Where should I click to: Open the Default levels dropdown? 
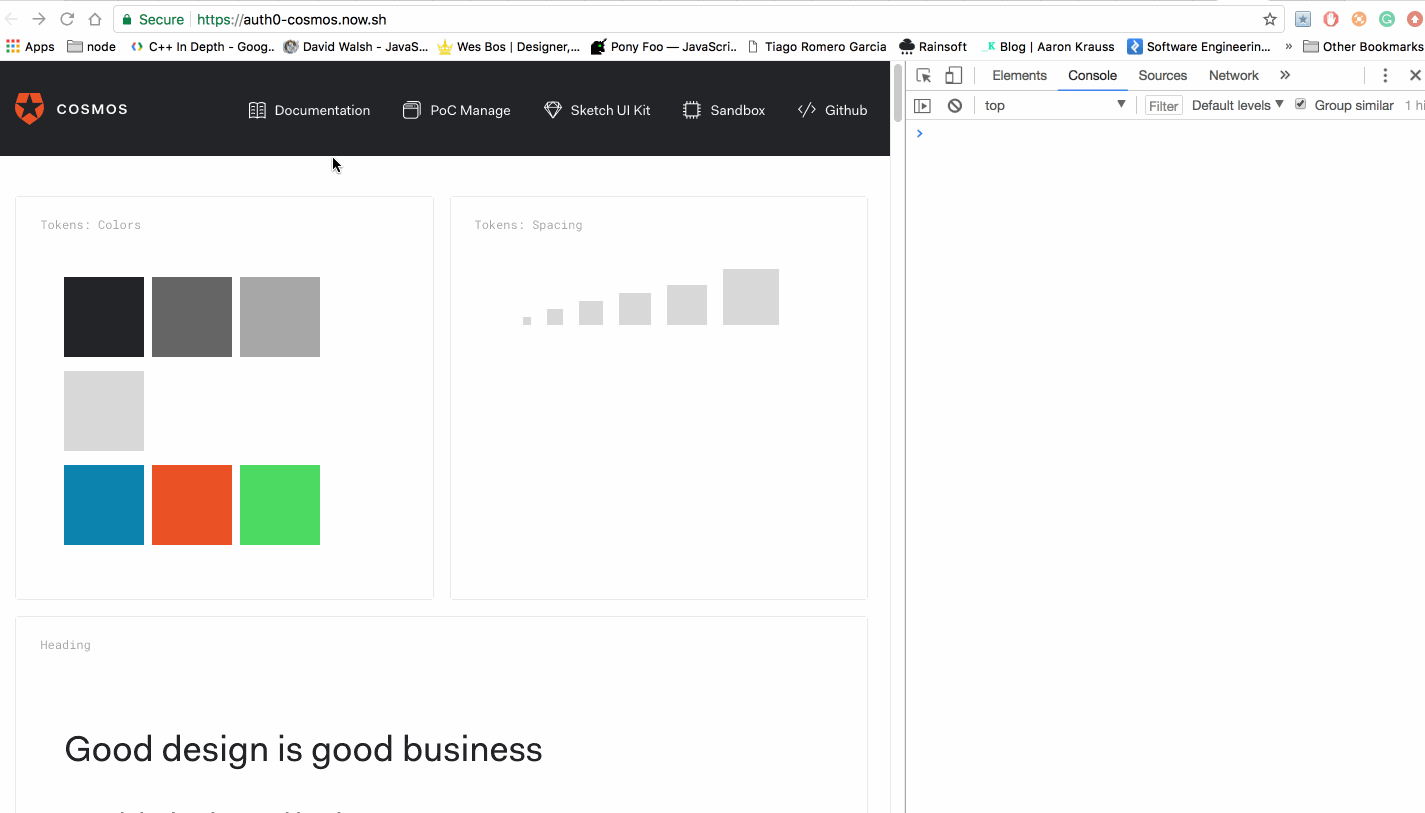click(x=1237, y=105)
